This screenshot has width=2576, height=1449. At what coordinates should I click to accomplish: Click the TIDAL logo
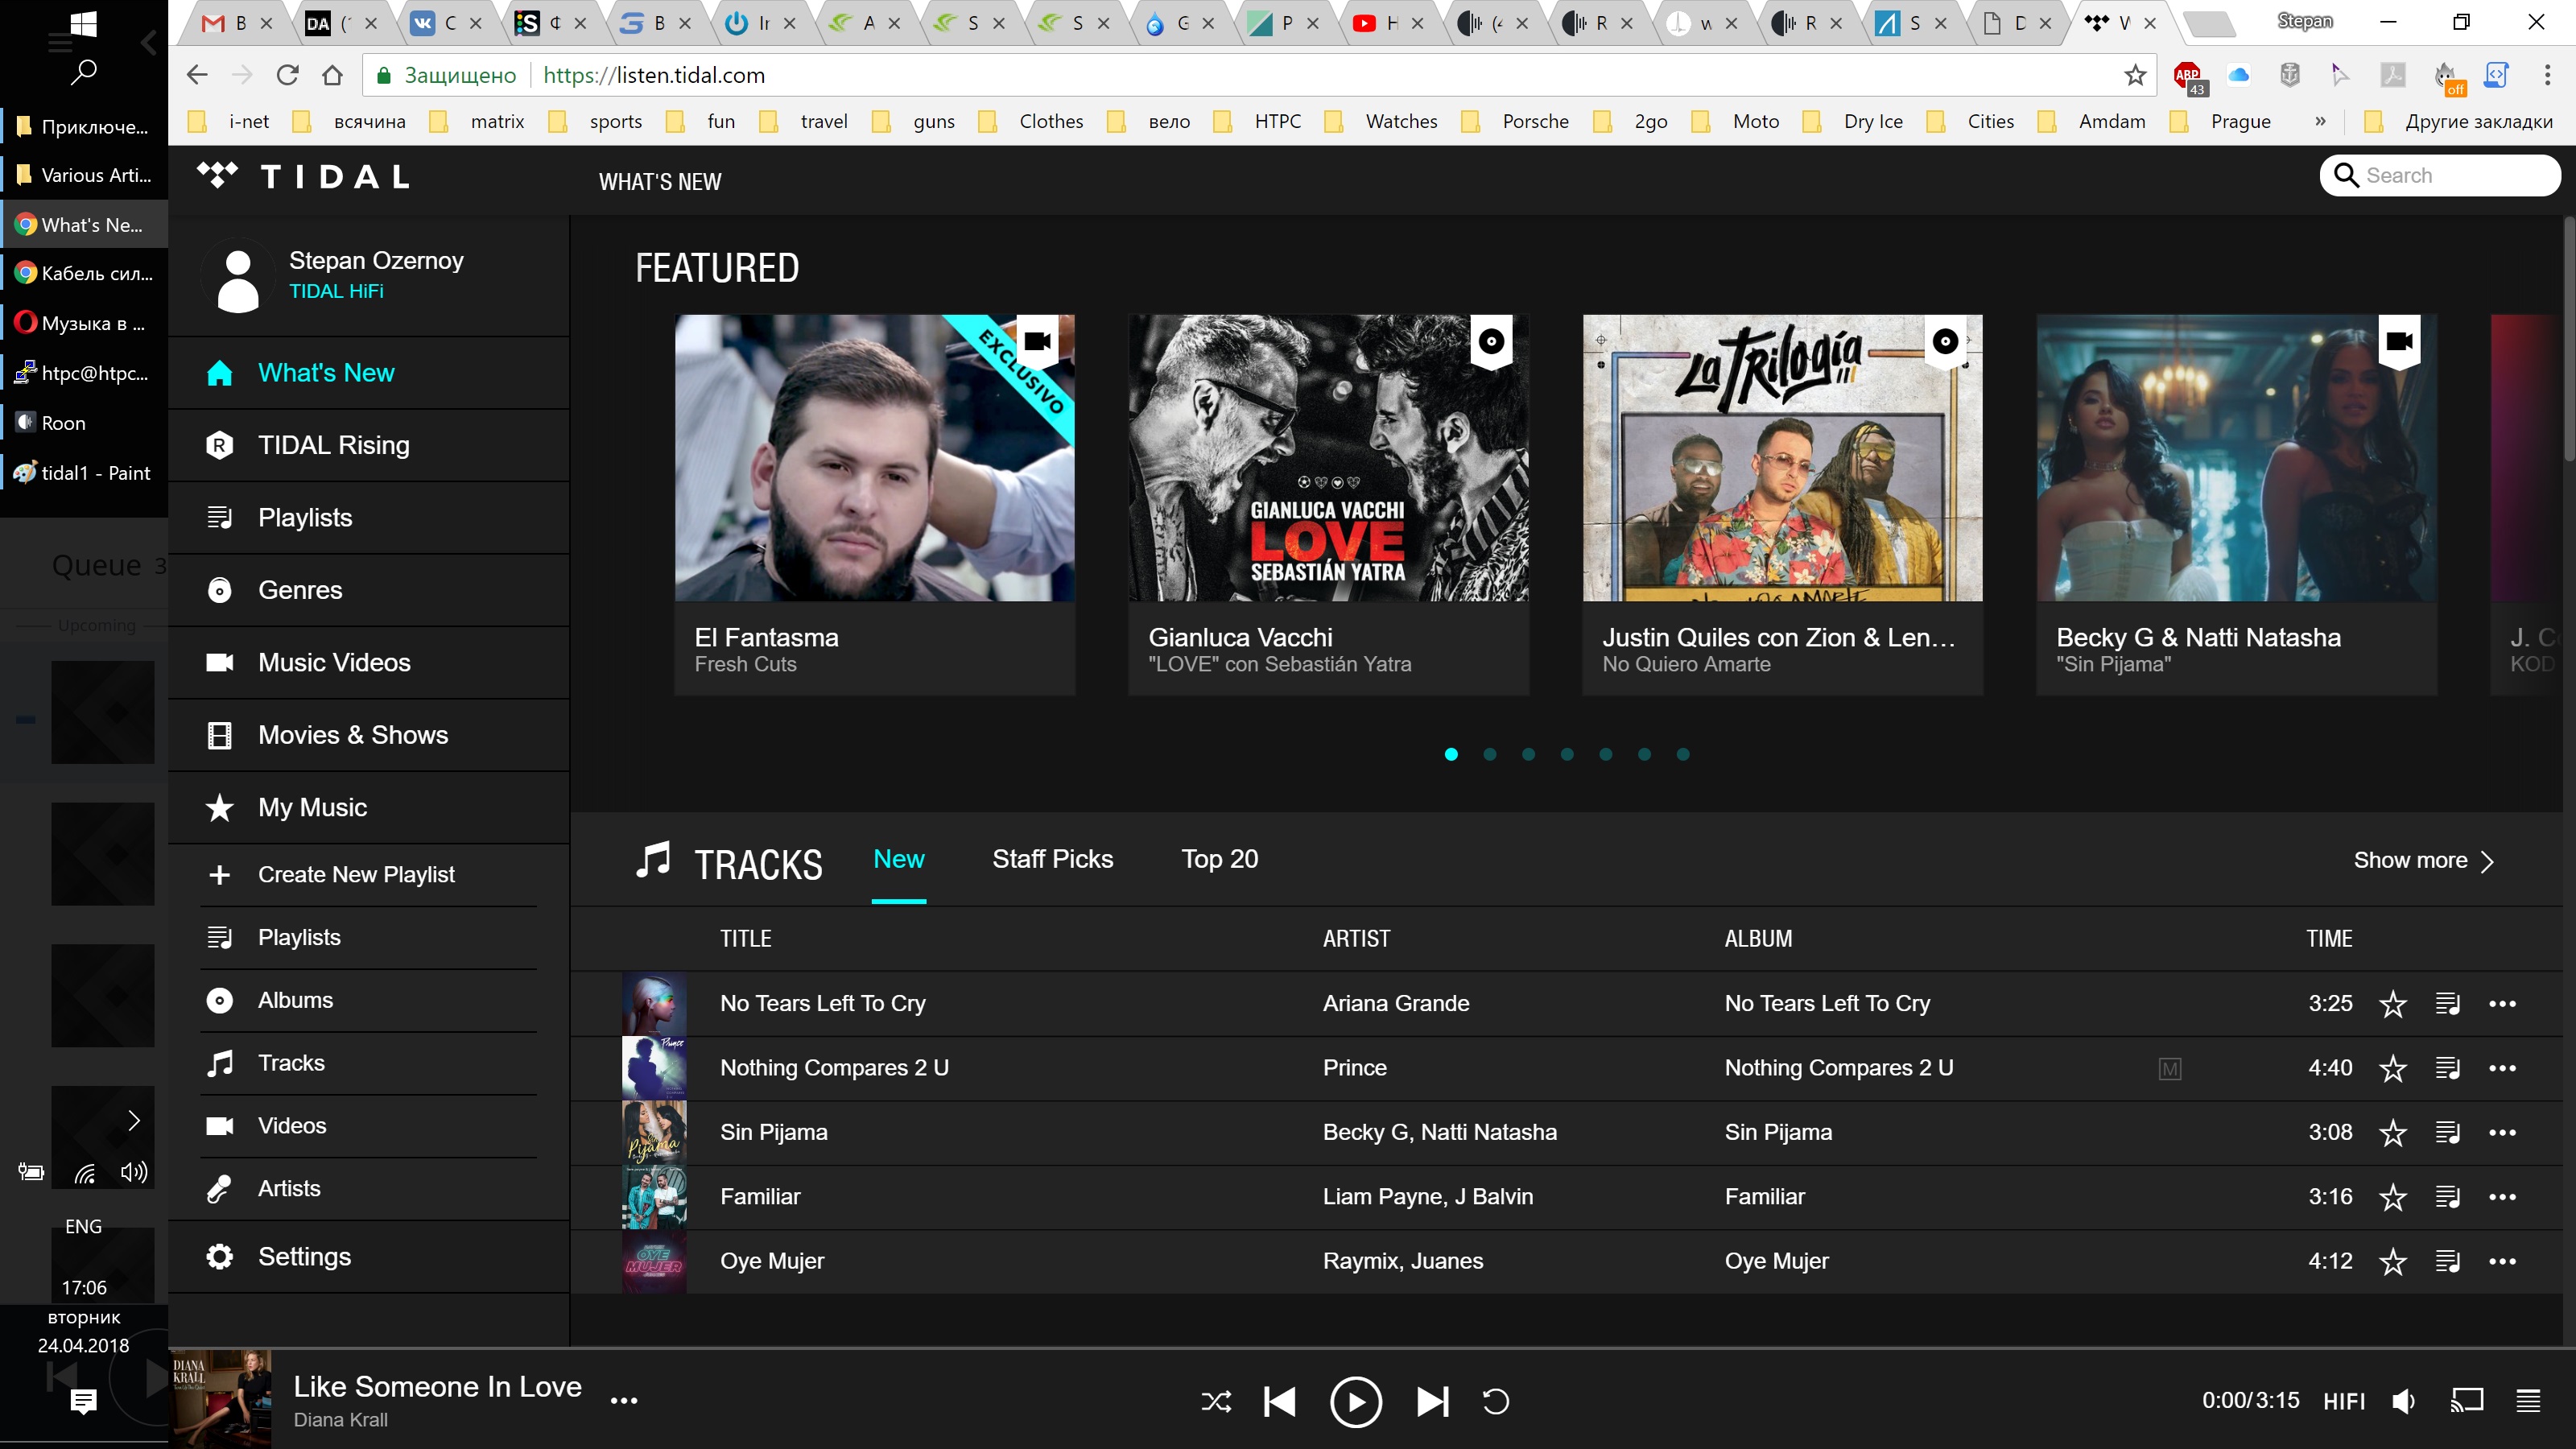click(x=304, y=177)
